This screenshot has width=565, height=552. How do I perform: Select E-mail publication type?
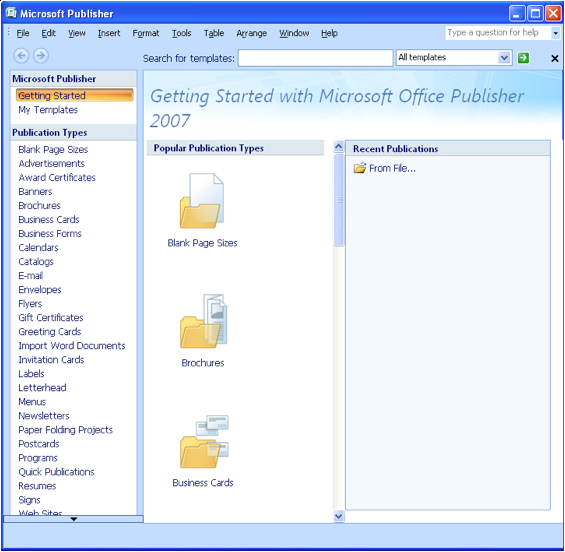[x=31, y=276]
